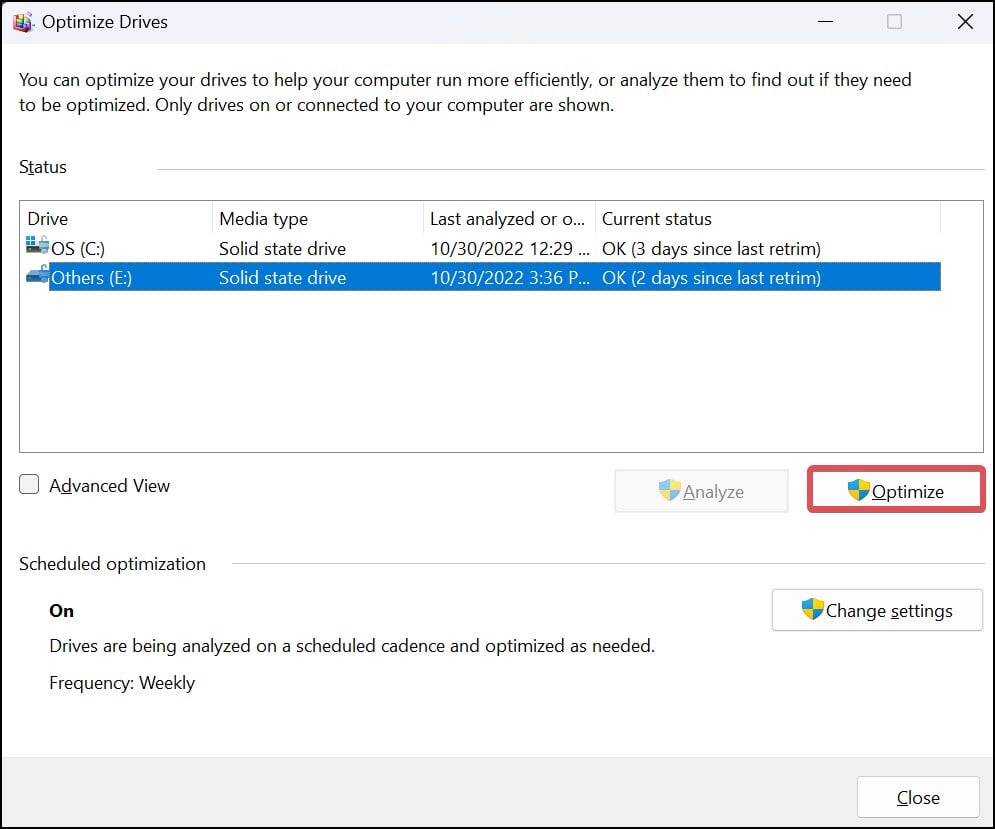
Task: Minimize the Optimize Drives window
Action: point(823,22)
